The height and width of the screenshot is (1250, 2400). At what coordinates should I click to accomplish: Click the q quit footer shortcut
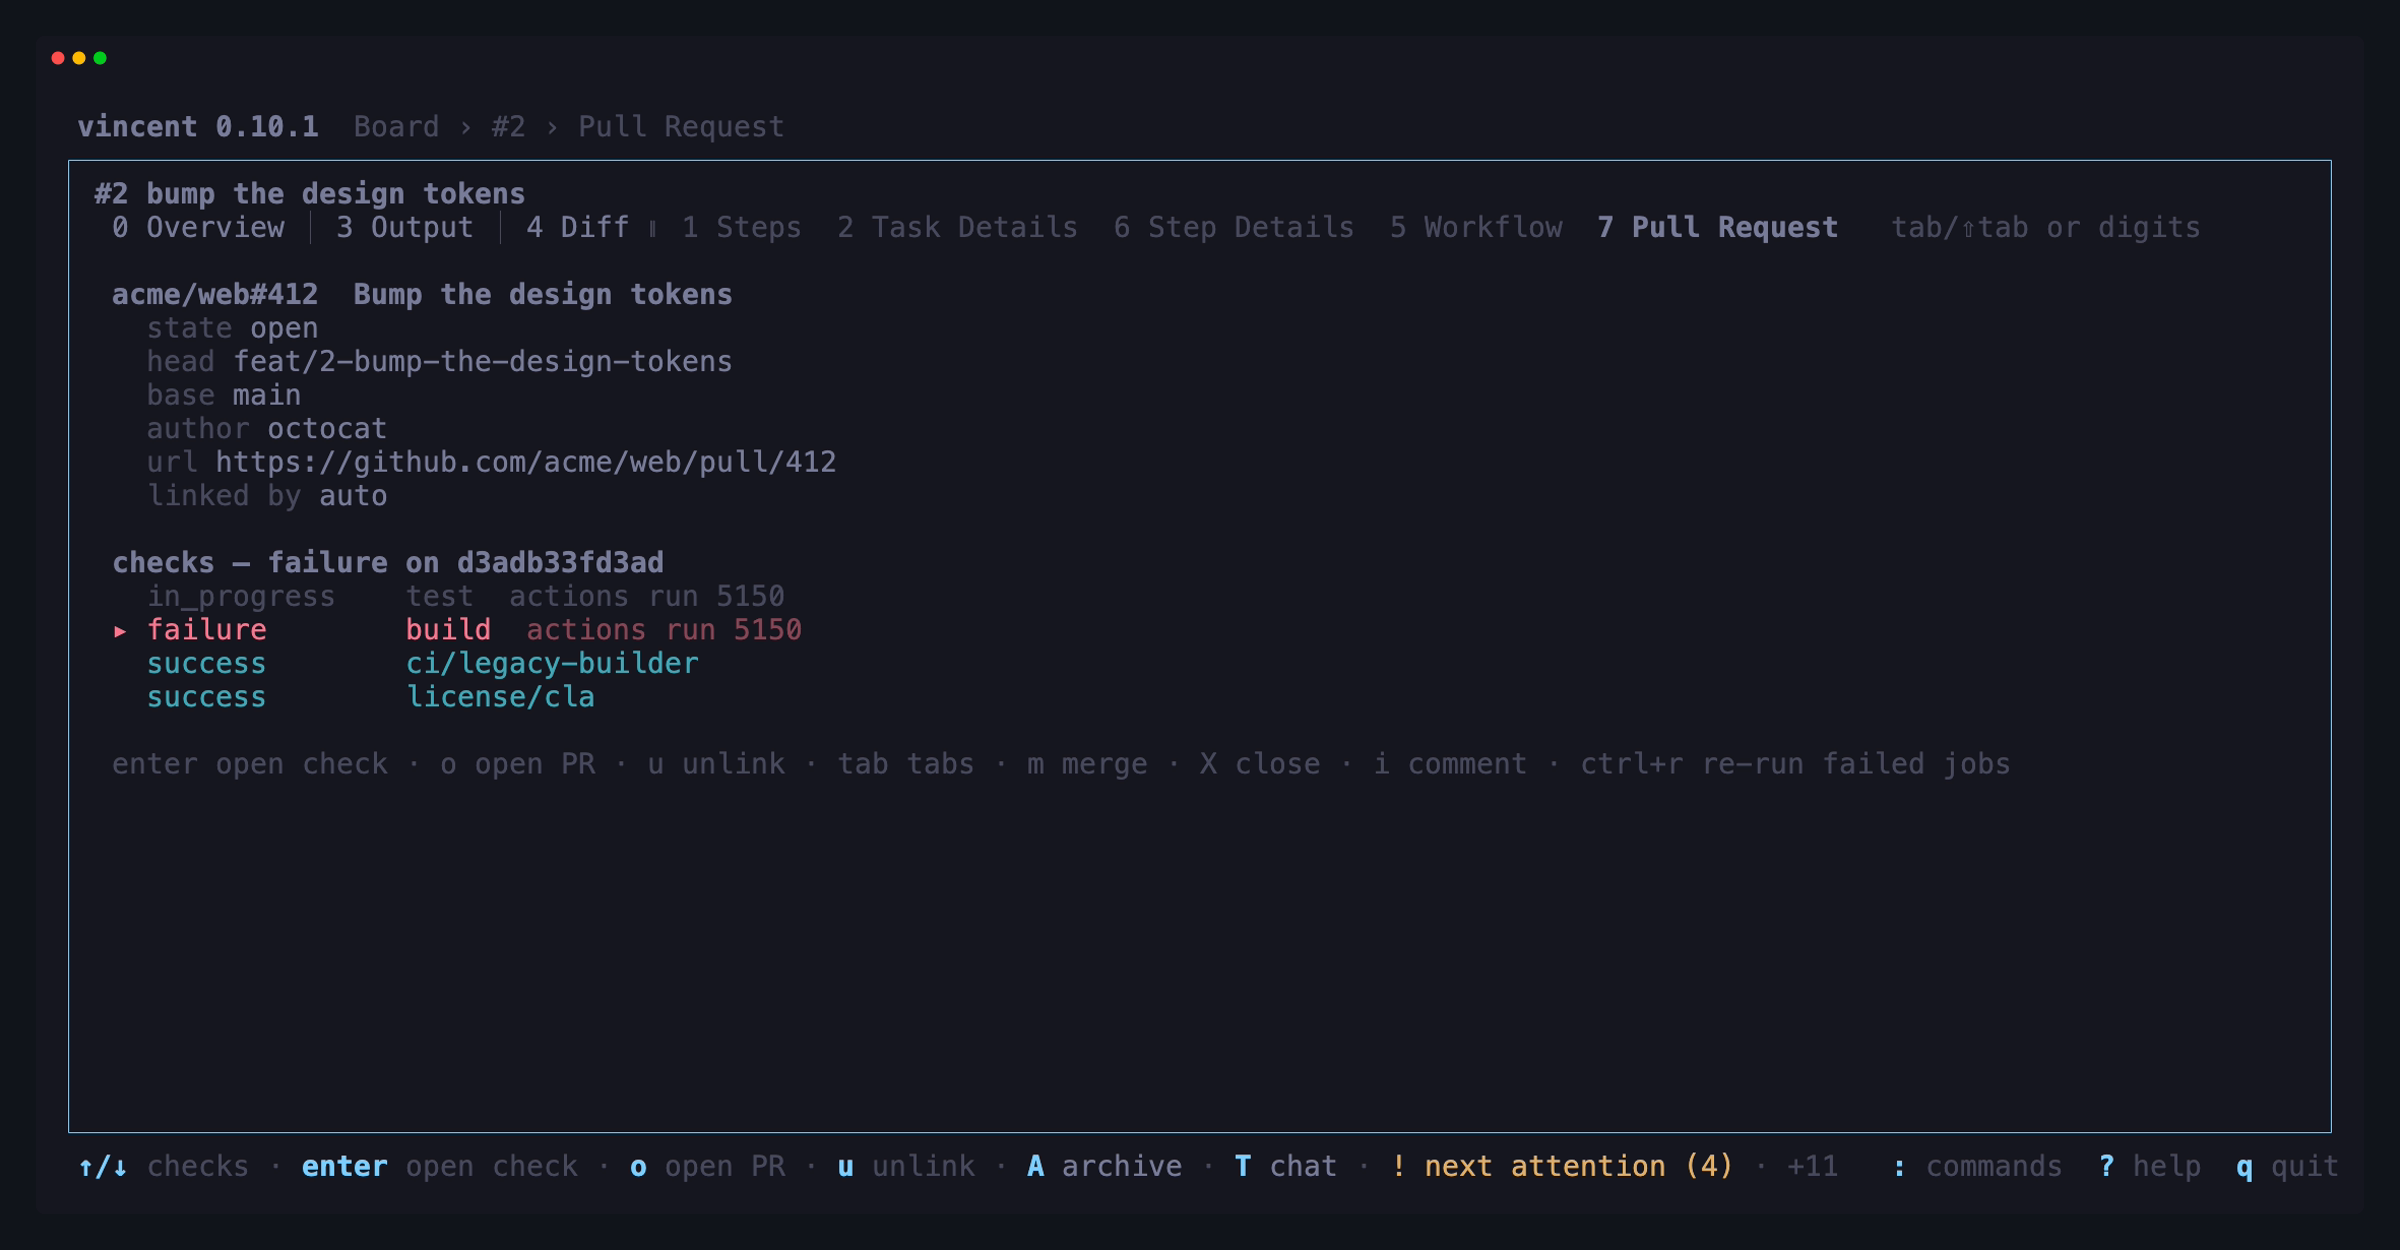click(x=2287, y=1167)
